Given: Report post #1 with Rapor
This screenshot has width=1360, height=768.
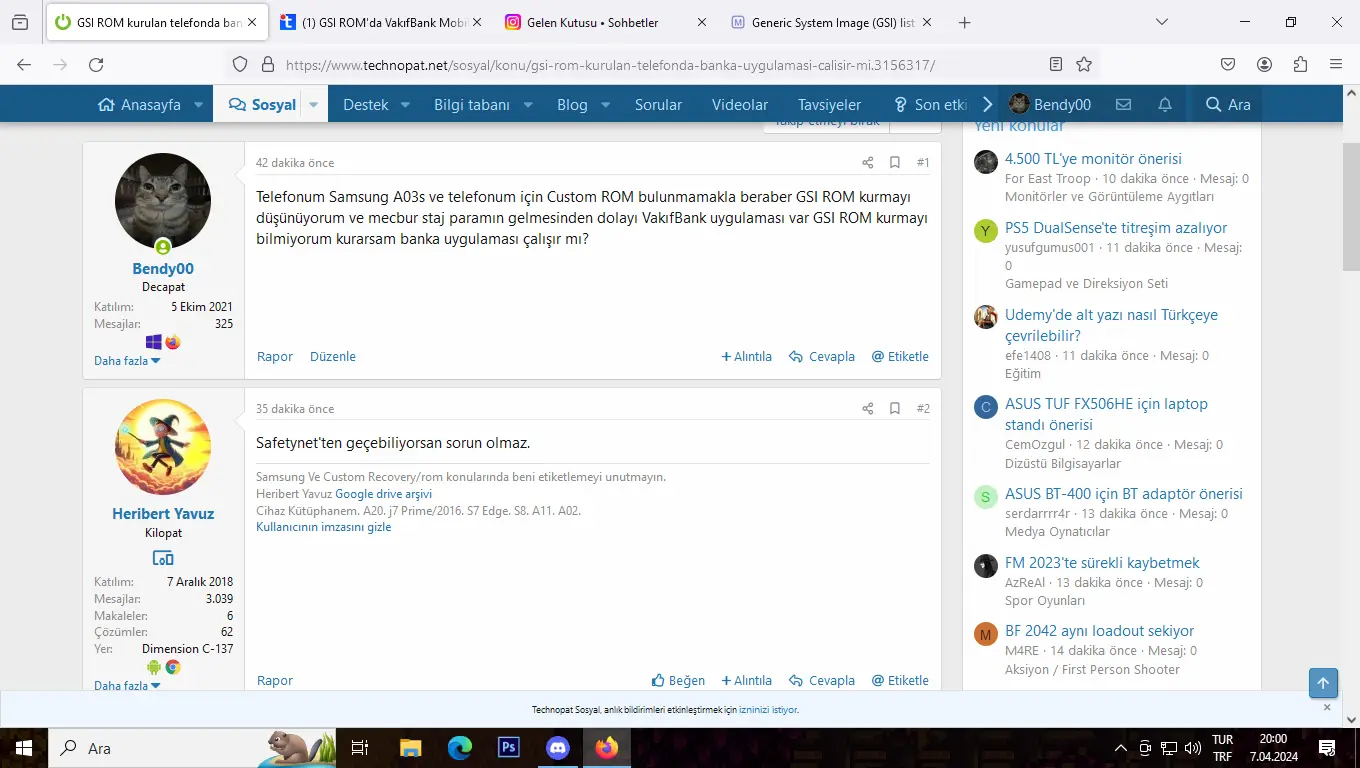Looking at the screenshot, I should click(x=275, y=356).
